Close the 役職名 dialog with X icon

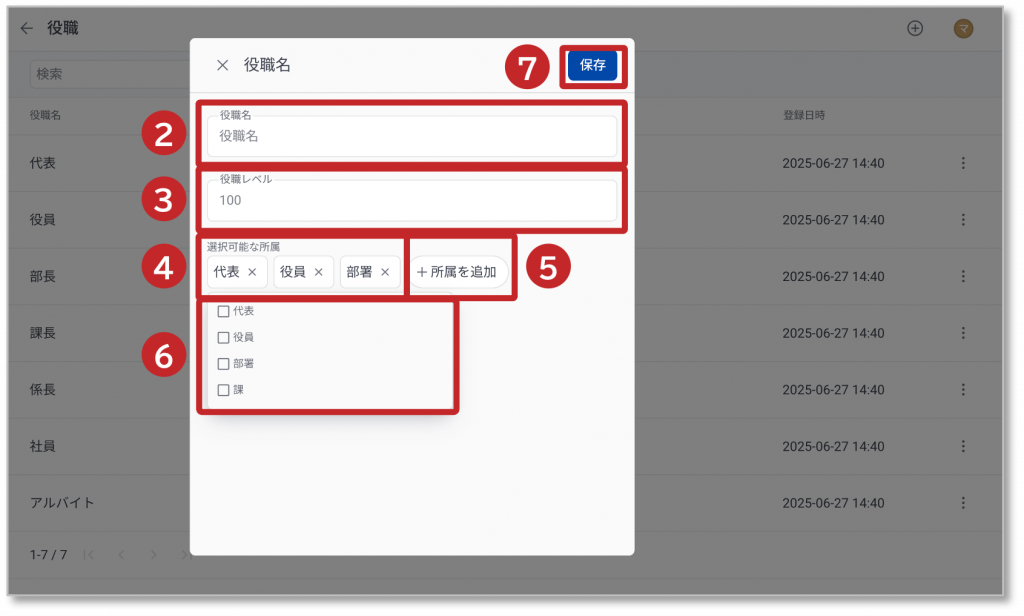(x=222, y=65)
